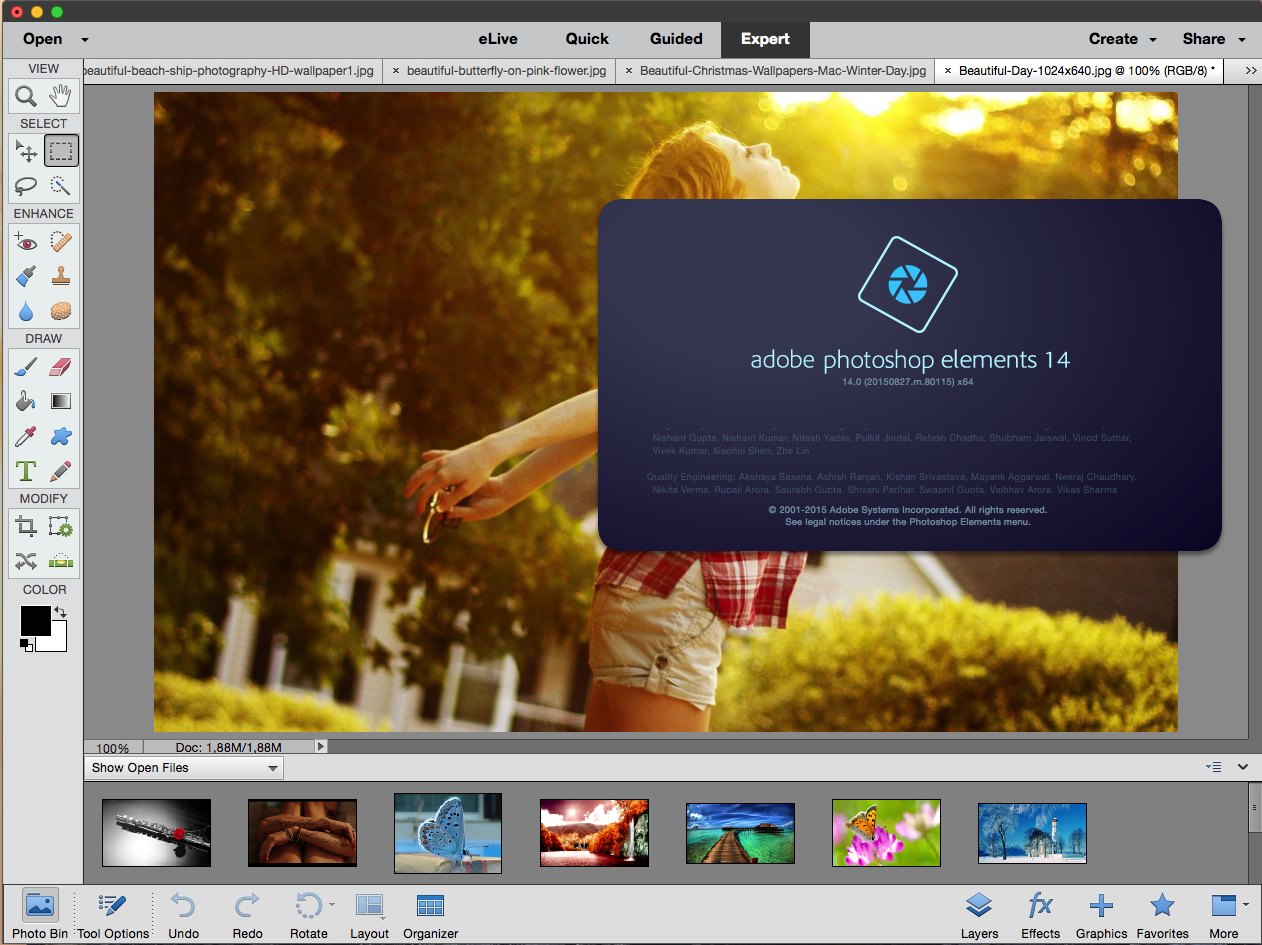Select the Zoom tool
This screenshot has height=945, width=1262.
click(26, 96)
